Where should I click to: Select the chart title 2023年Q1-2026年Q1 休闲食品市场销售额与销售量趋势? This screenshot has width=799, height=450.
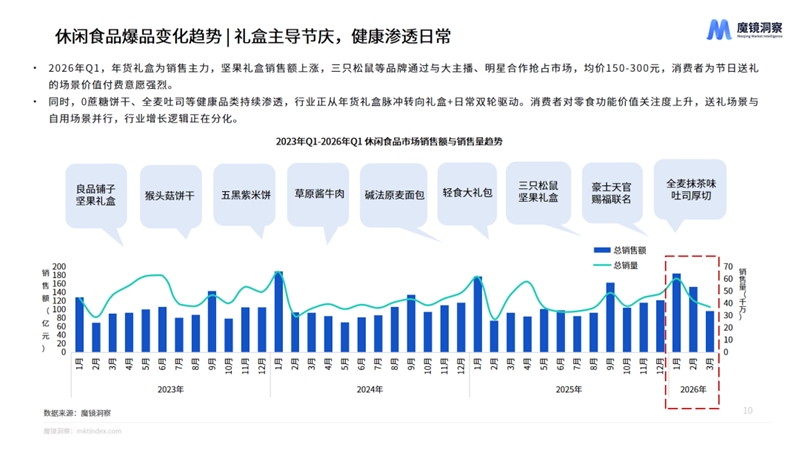coord(389,142)
